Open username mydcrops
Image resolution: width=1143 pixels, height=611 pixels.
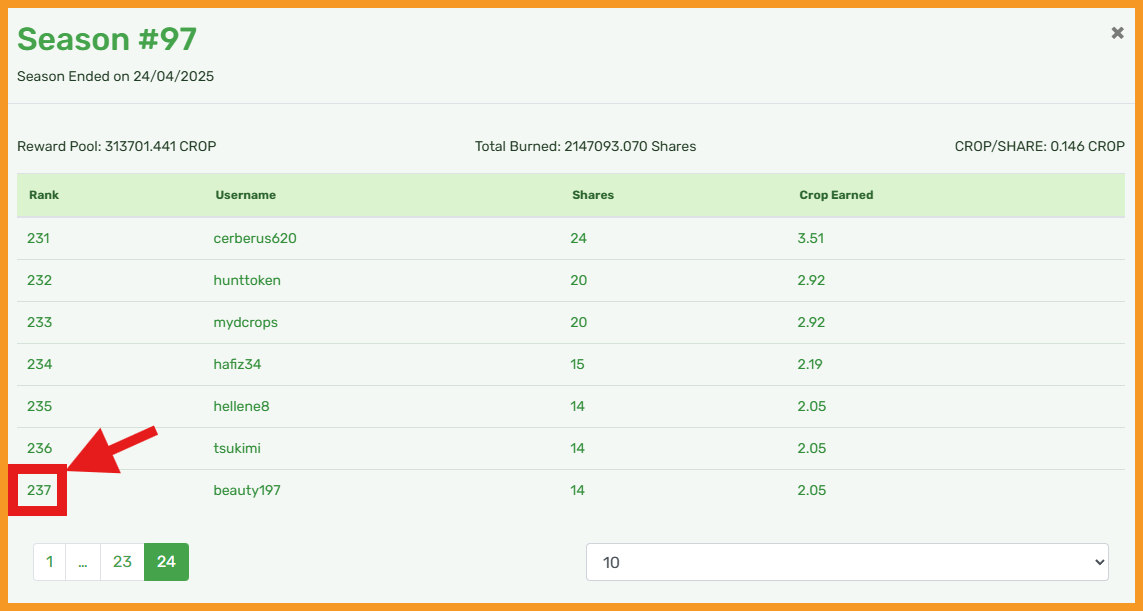(x=246, y=322)
